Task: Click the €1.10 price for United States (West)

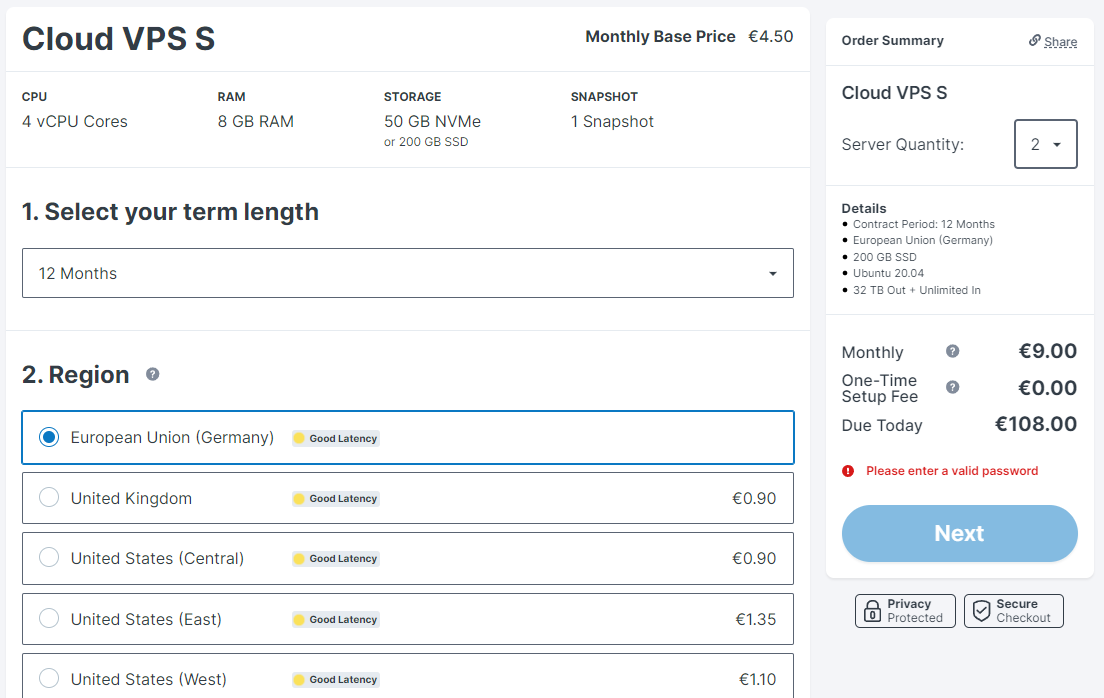Action: [757, 680]
